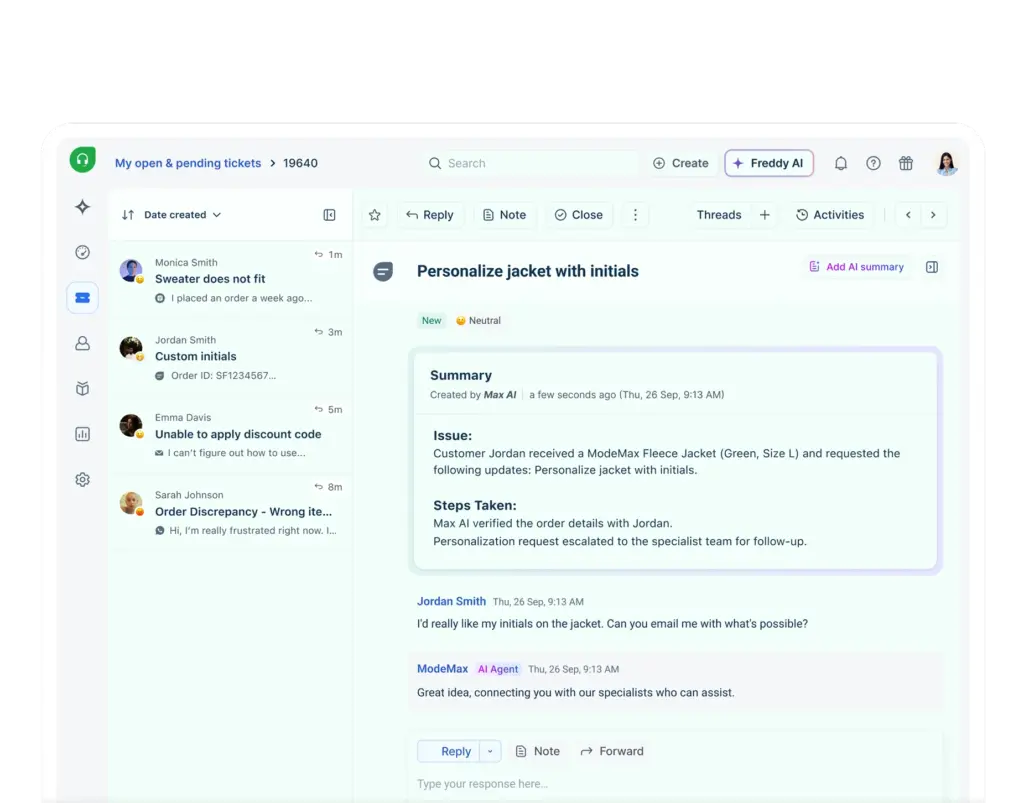Screen dimensions: 1024x803
Task: Toggle the ticket details side panel
Action: click(x=932, y=267)
